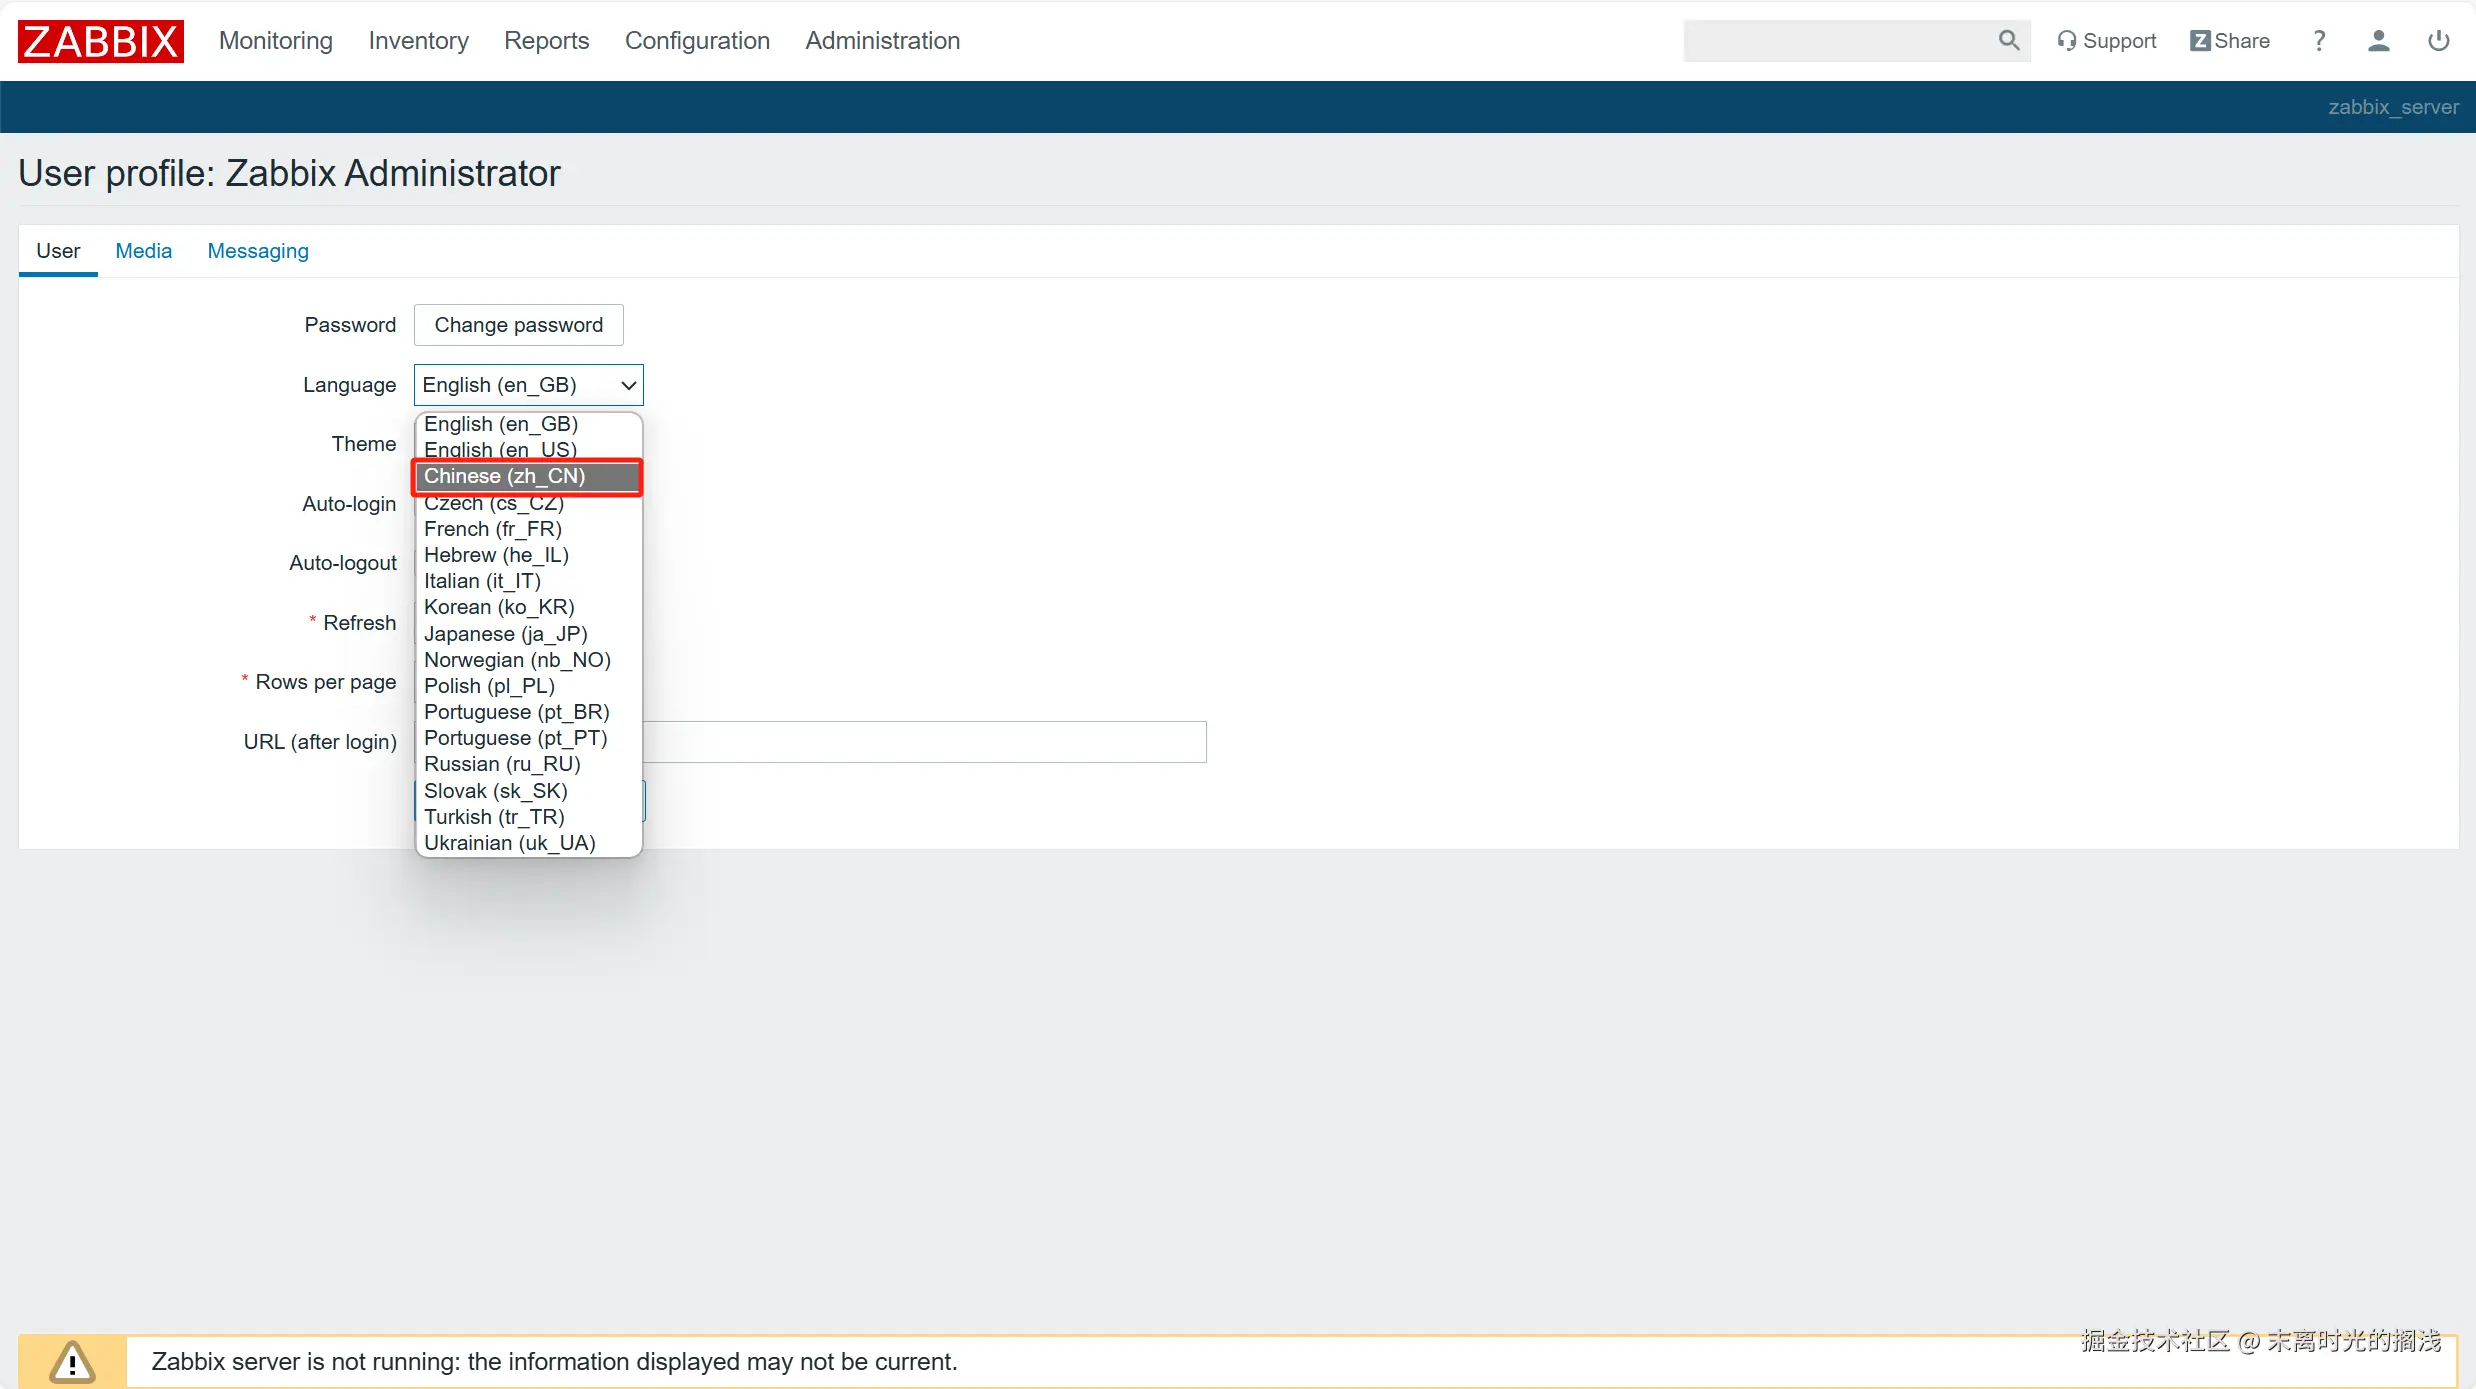2476x1389 pixels.
Task: Click the sign out power icon
Action: pyautogui.click(x=2438, y=41)
